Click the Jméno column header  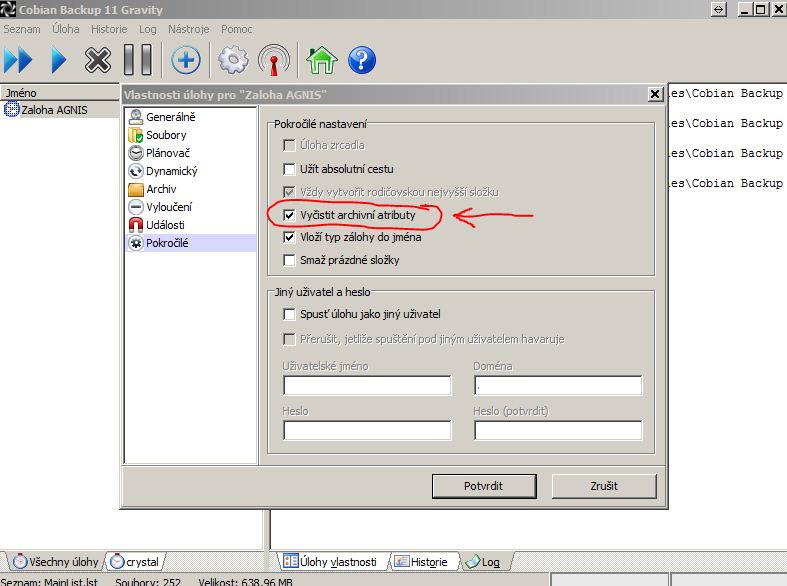point(59,93)
